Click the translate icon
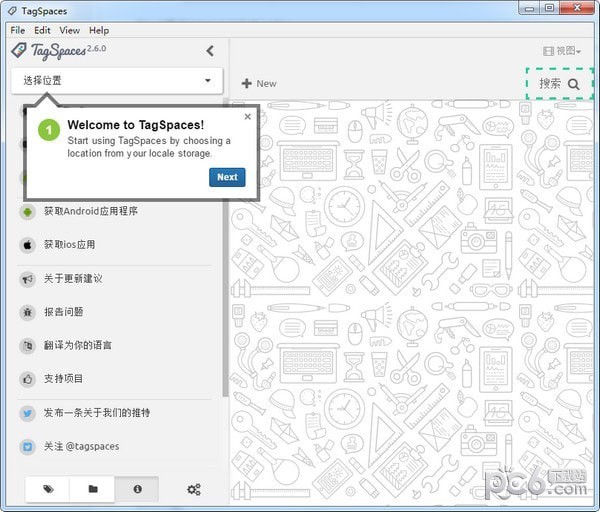 click(28, 346)
